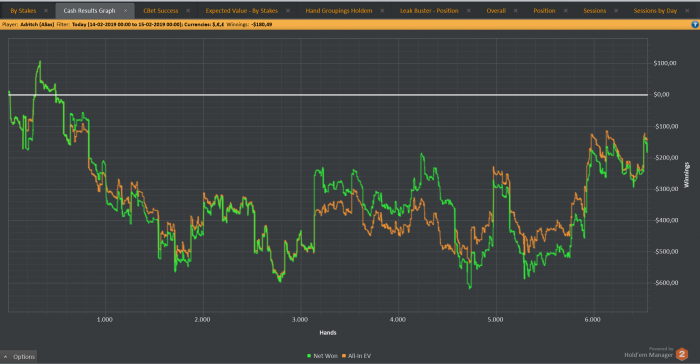Click the Hands axis title
This screenshot has width=700, height=364.
tap(328, 333)
